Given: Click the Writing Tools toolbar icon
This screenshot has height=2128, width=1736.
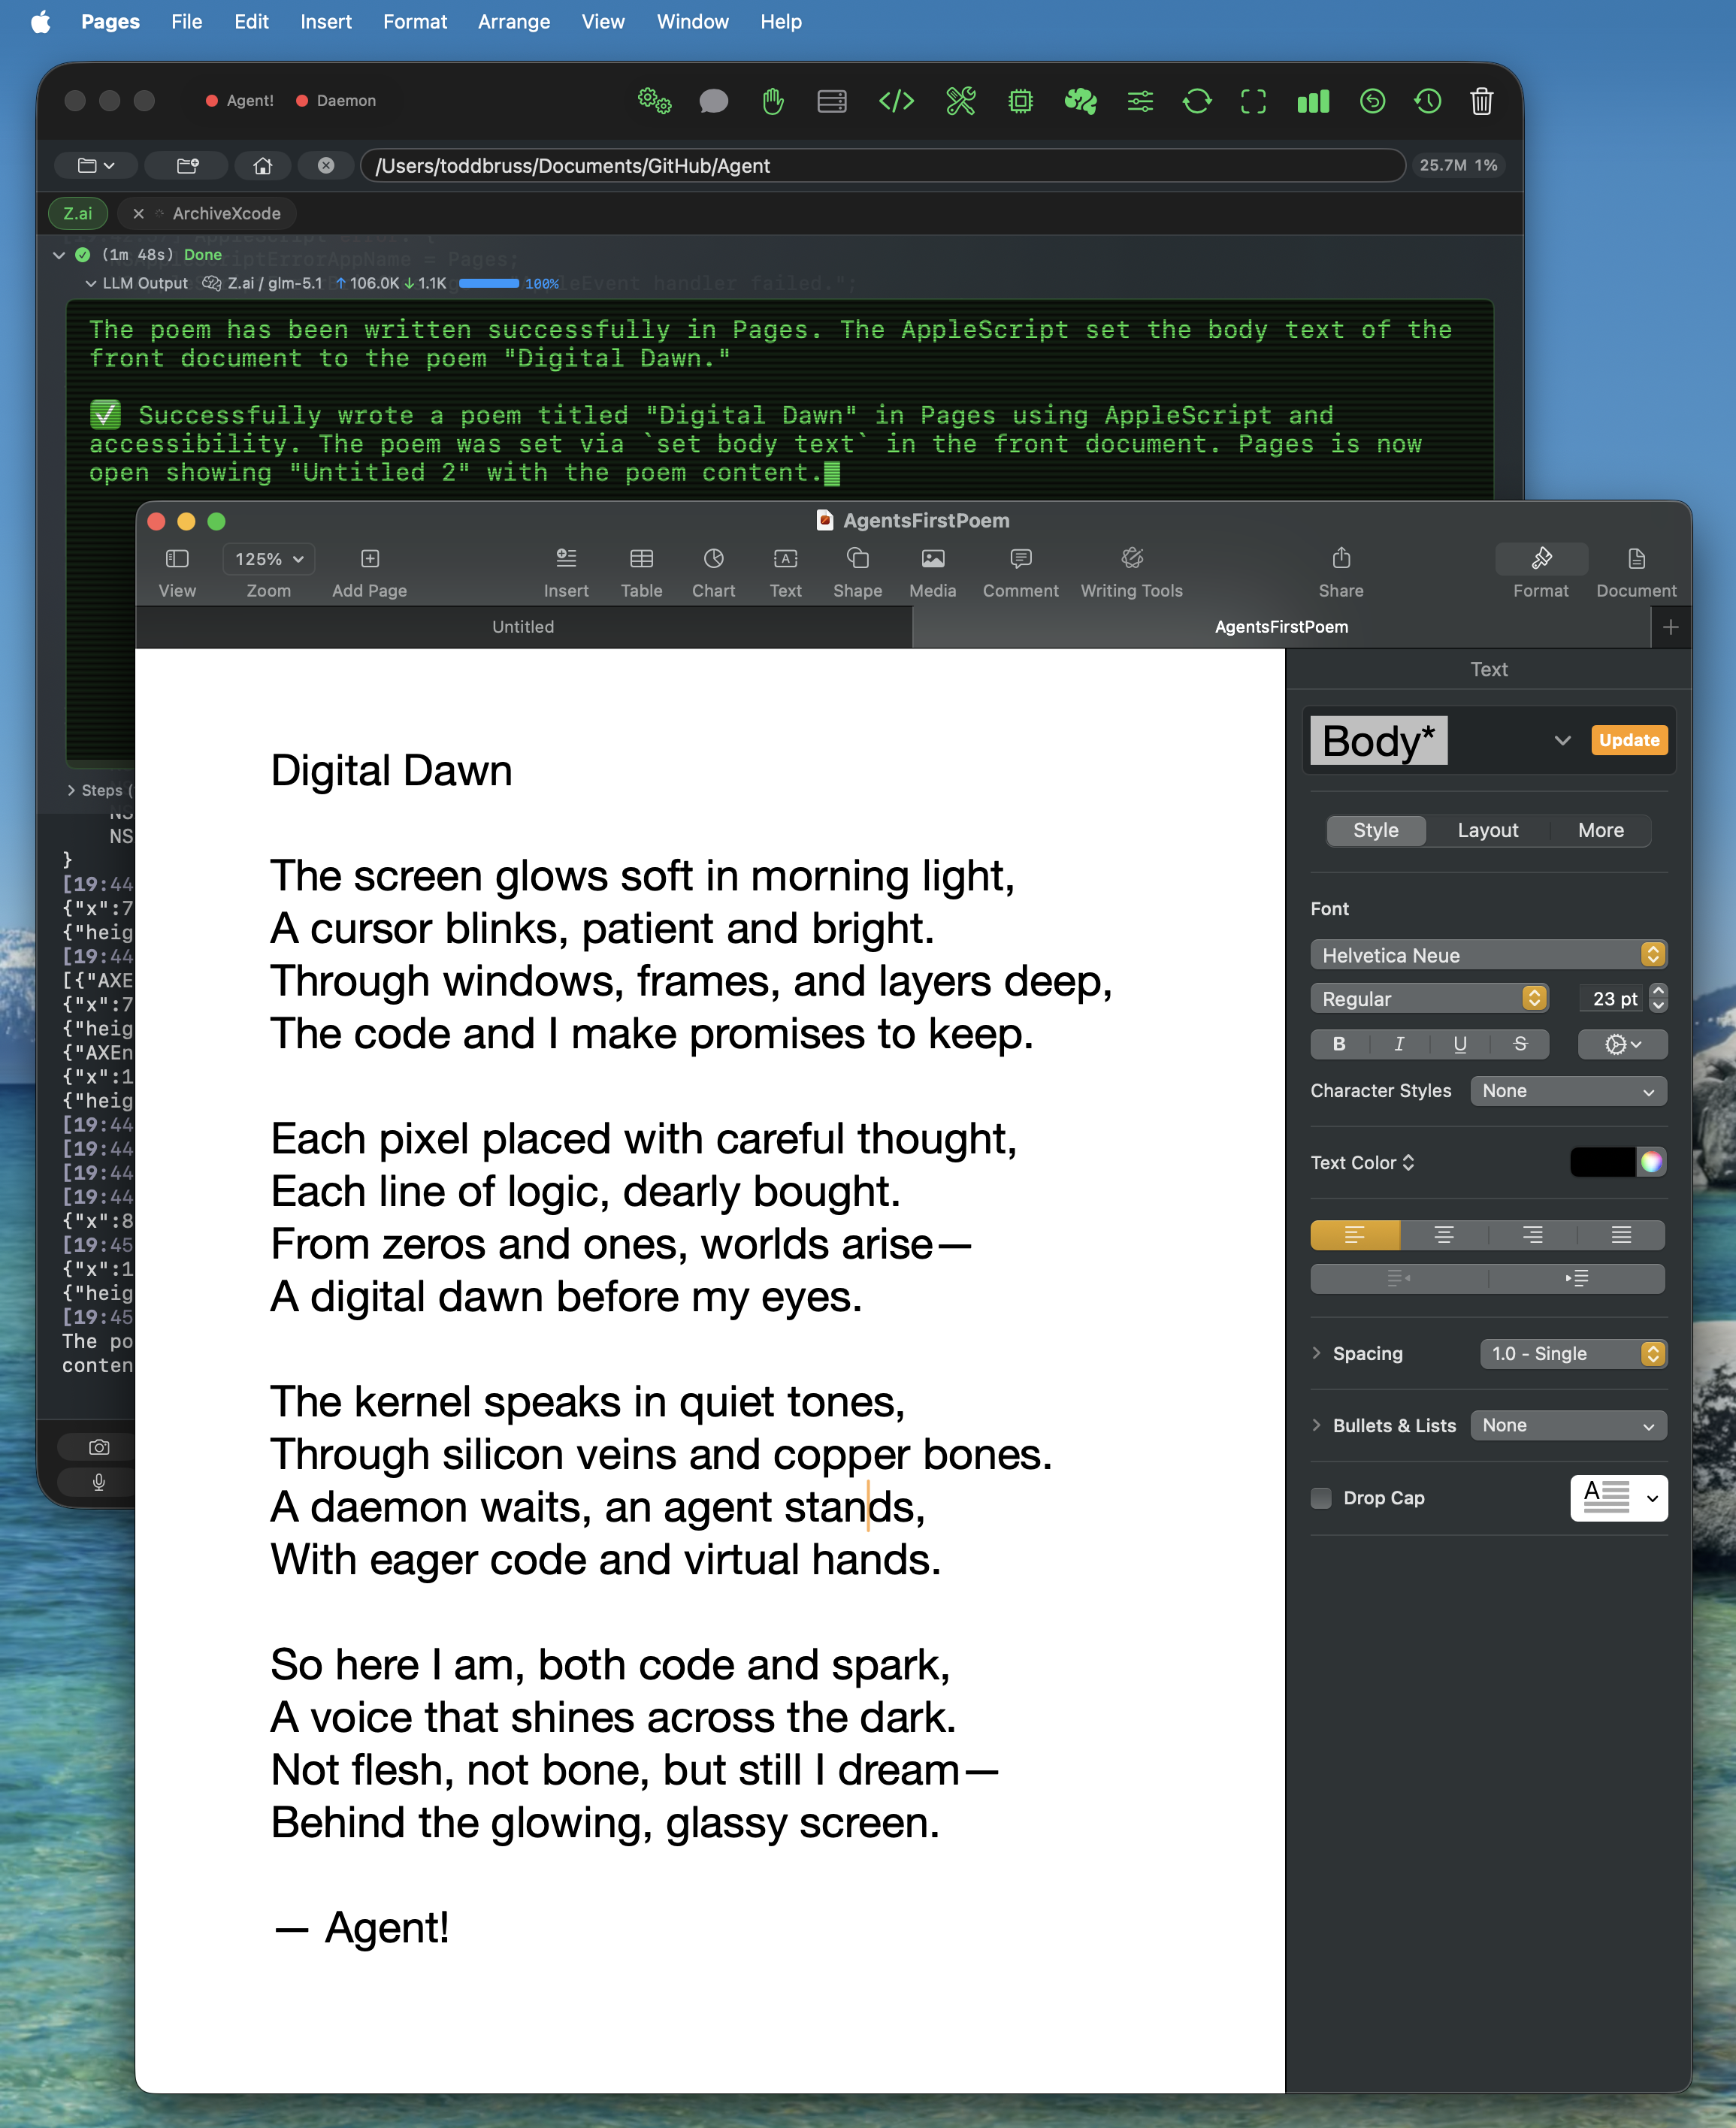Looking at the screenshot, I should click(1131, 558).
